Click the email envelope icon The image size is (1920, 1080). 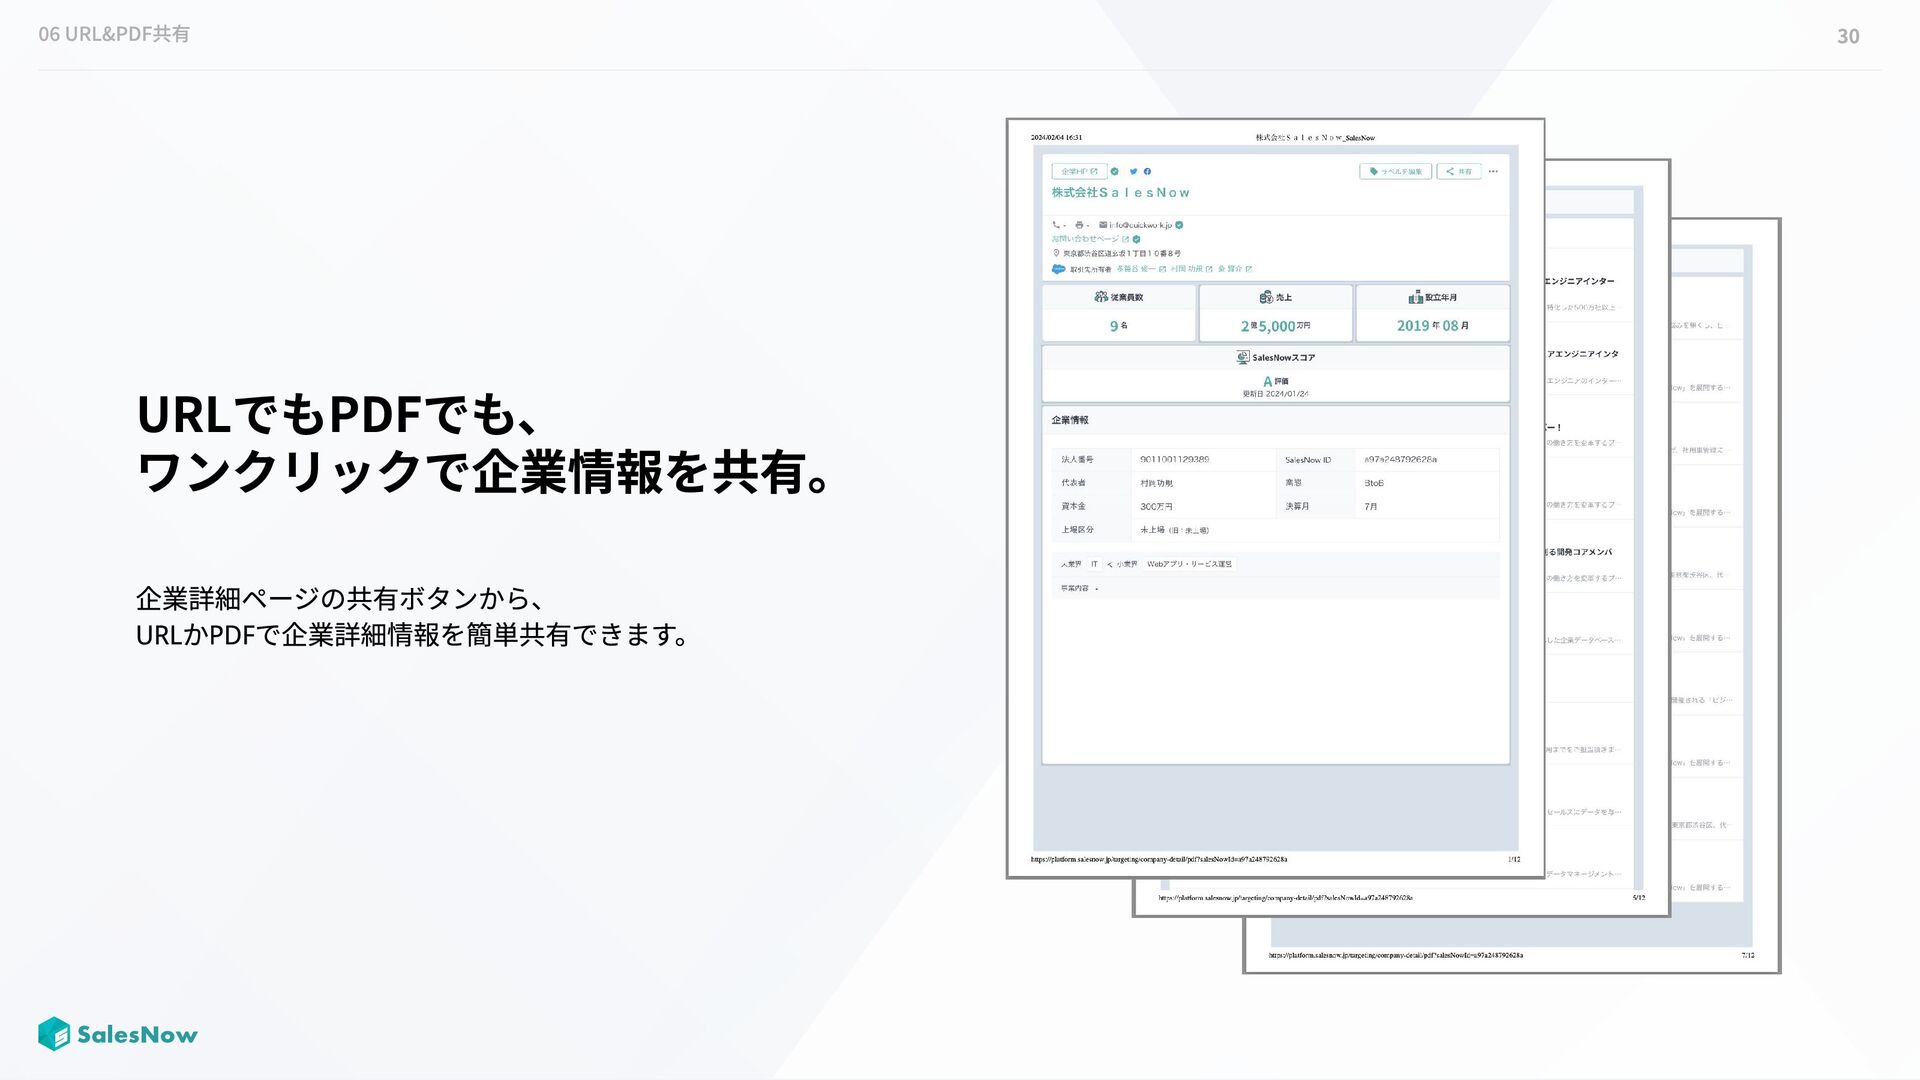(x=1103, y=225)
